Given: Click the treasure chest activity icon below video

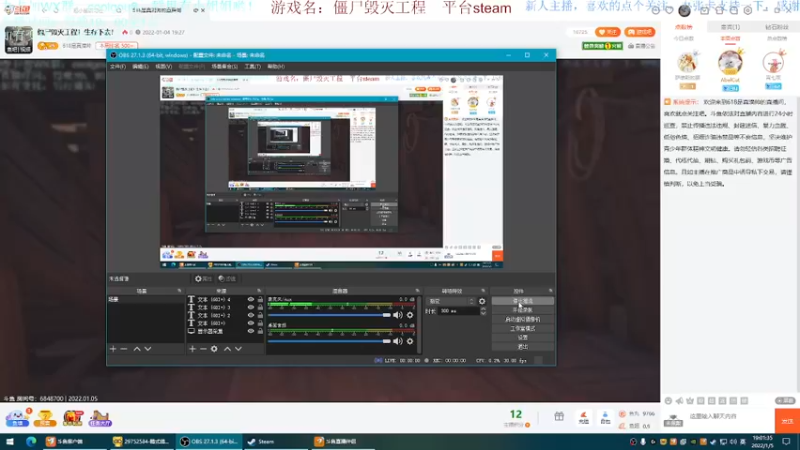Looking at the screenshot, I should click(72, 418).
